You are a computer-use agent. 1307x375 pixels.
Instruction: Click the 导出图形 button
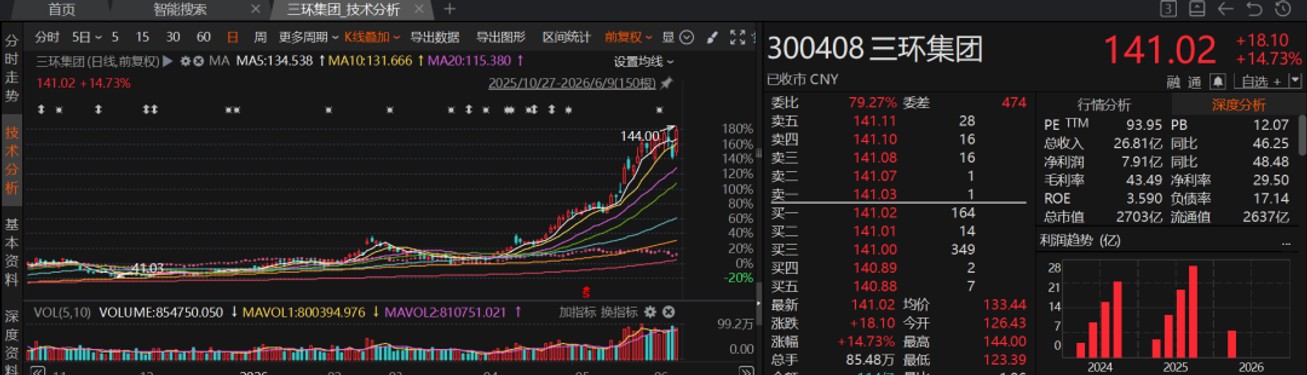point(500,37)
